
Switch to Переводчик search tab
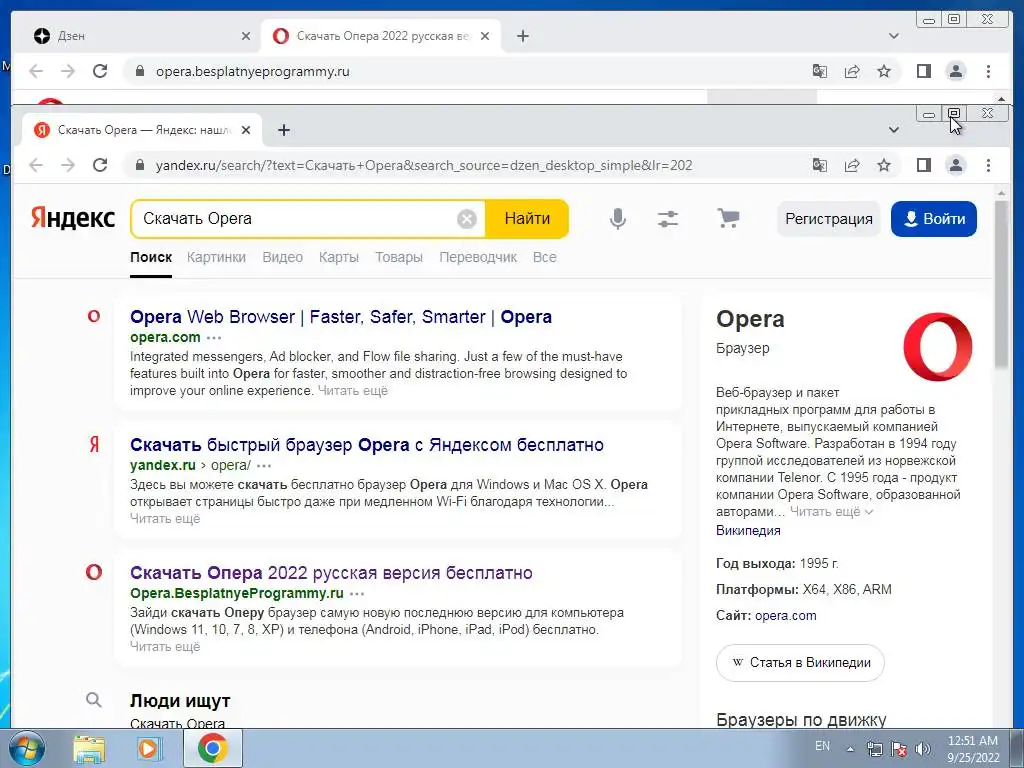click(x=478, y=257)
